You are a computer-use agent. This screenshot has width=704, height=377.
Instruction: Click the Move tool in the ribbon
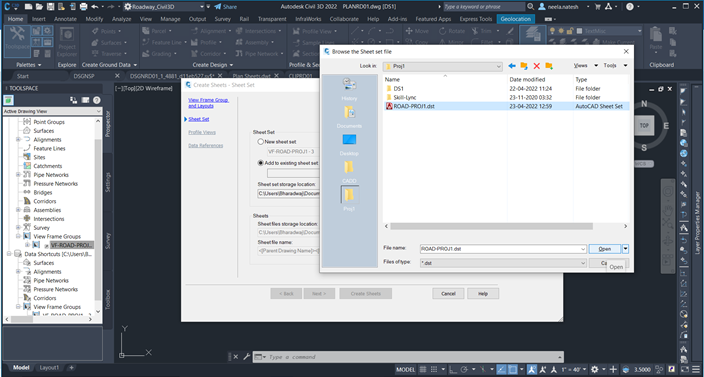click(x=417, y=31)
